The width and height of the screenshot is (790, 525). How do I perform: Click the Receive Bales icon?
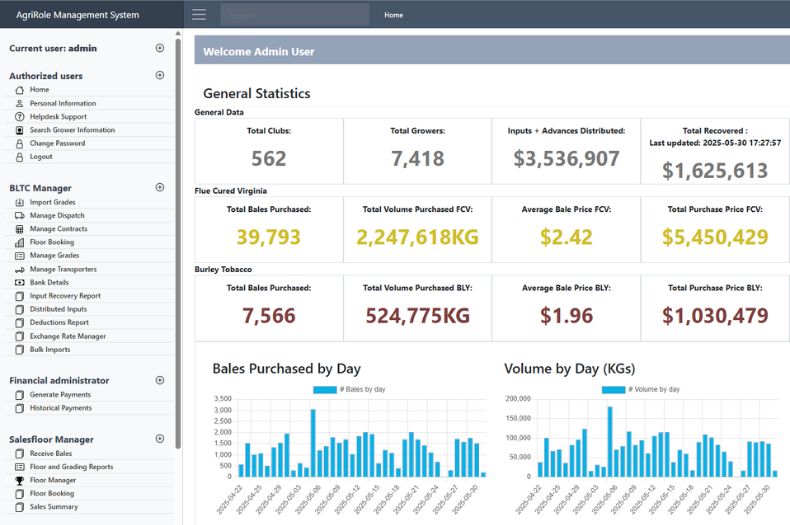tap(20, 453)
